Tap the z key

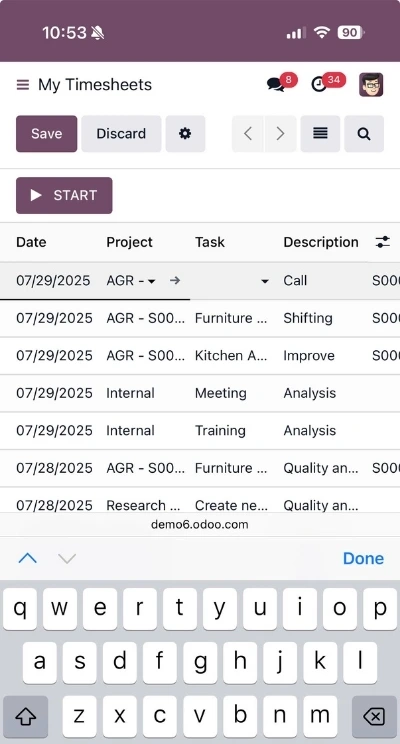point(80,716)
